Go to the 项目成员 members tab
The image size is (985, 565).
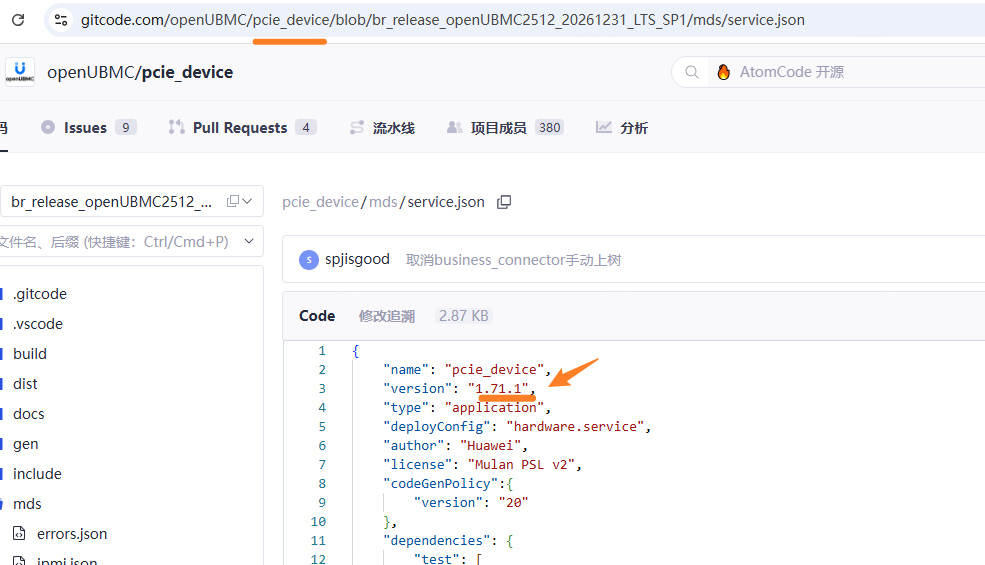498,127
